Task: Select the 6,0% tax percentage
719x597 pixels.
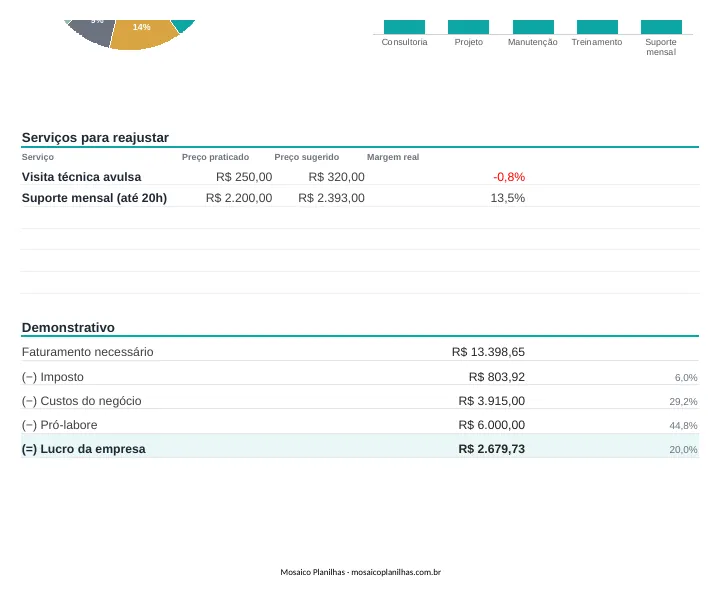Action: pos(686,378)
